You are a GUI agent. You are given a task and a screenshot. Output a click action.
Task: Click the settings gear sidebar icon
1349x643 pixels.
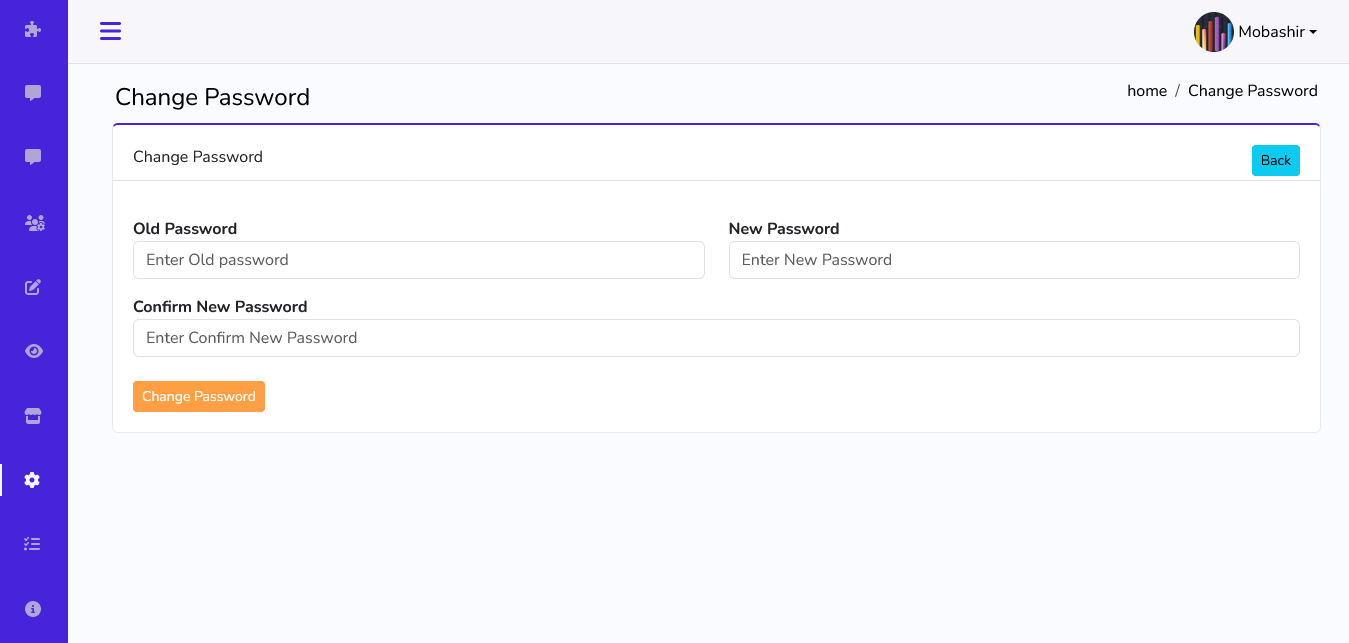[33, 480]
